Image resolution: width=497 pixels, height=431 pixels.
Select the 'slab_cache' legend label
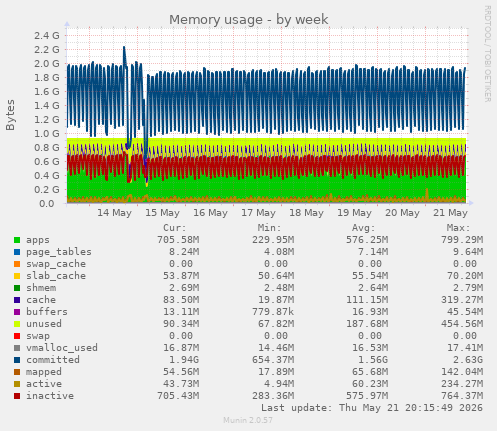(x=56, y=276)
